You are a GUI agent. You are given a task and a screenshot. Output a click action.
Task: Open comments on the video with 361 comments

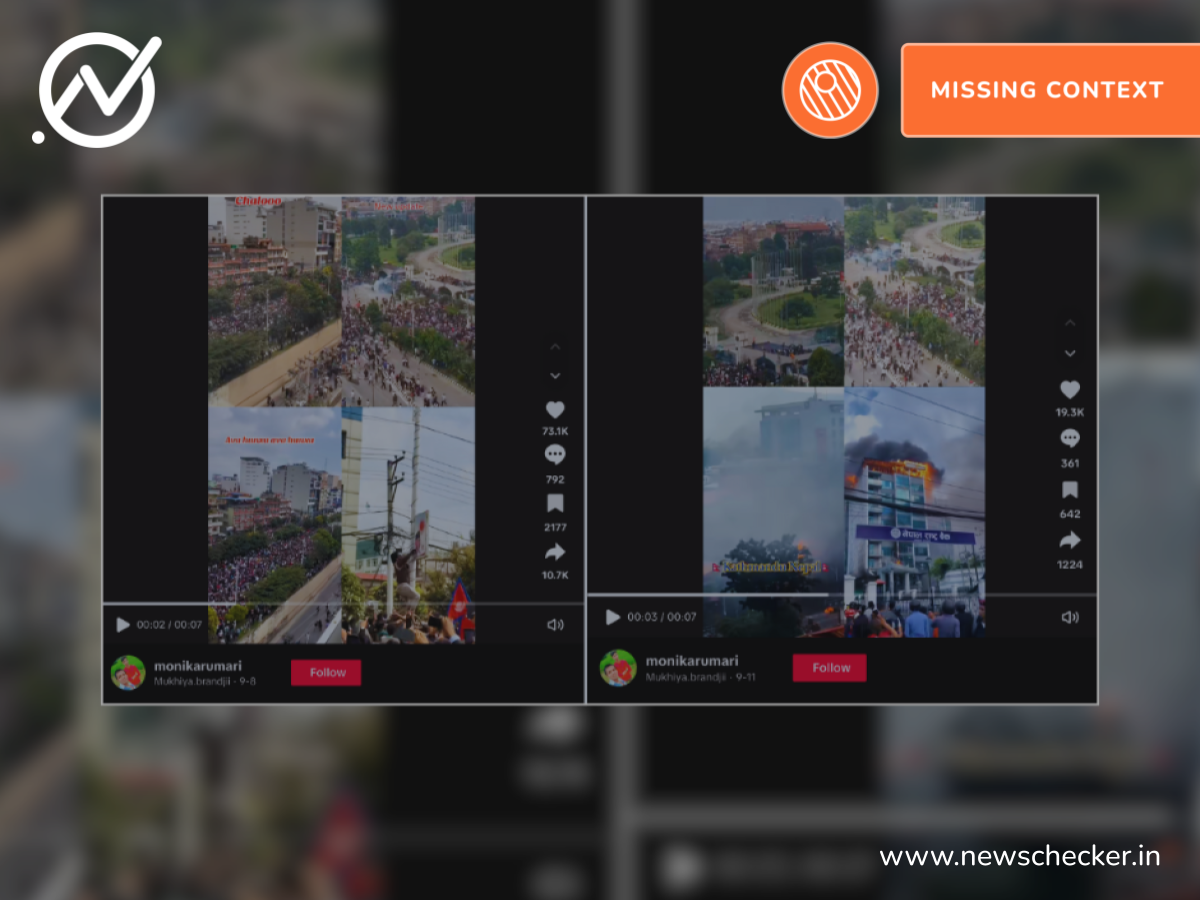pos(1069,438)
